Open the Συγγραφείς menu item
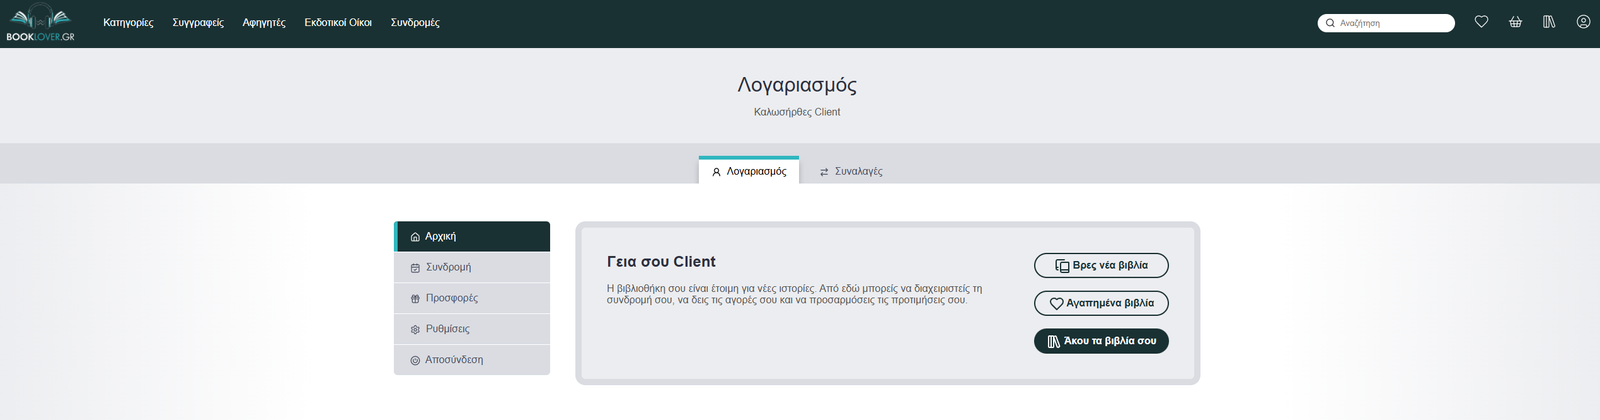The width and height of the screenshot is (1600, 420). [198, 22]
